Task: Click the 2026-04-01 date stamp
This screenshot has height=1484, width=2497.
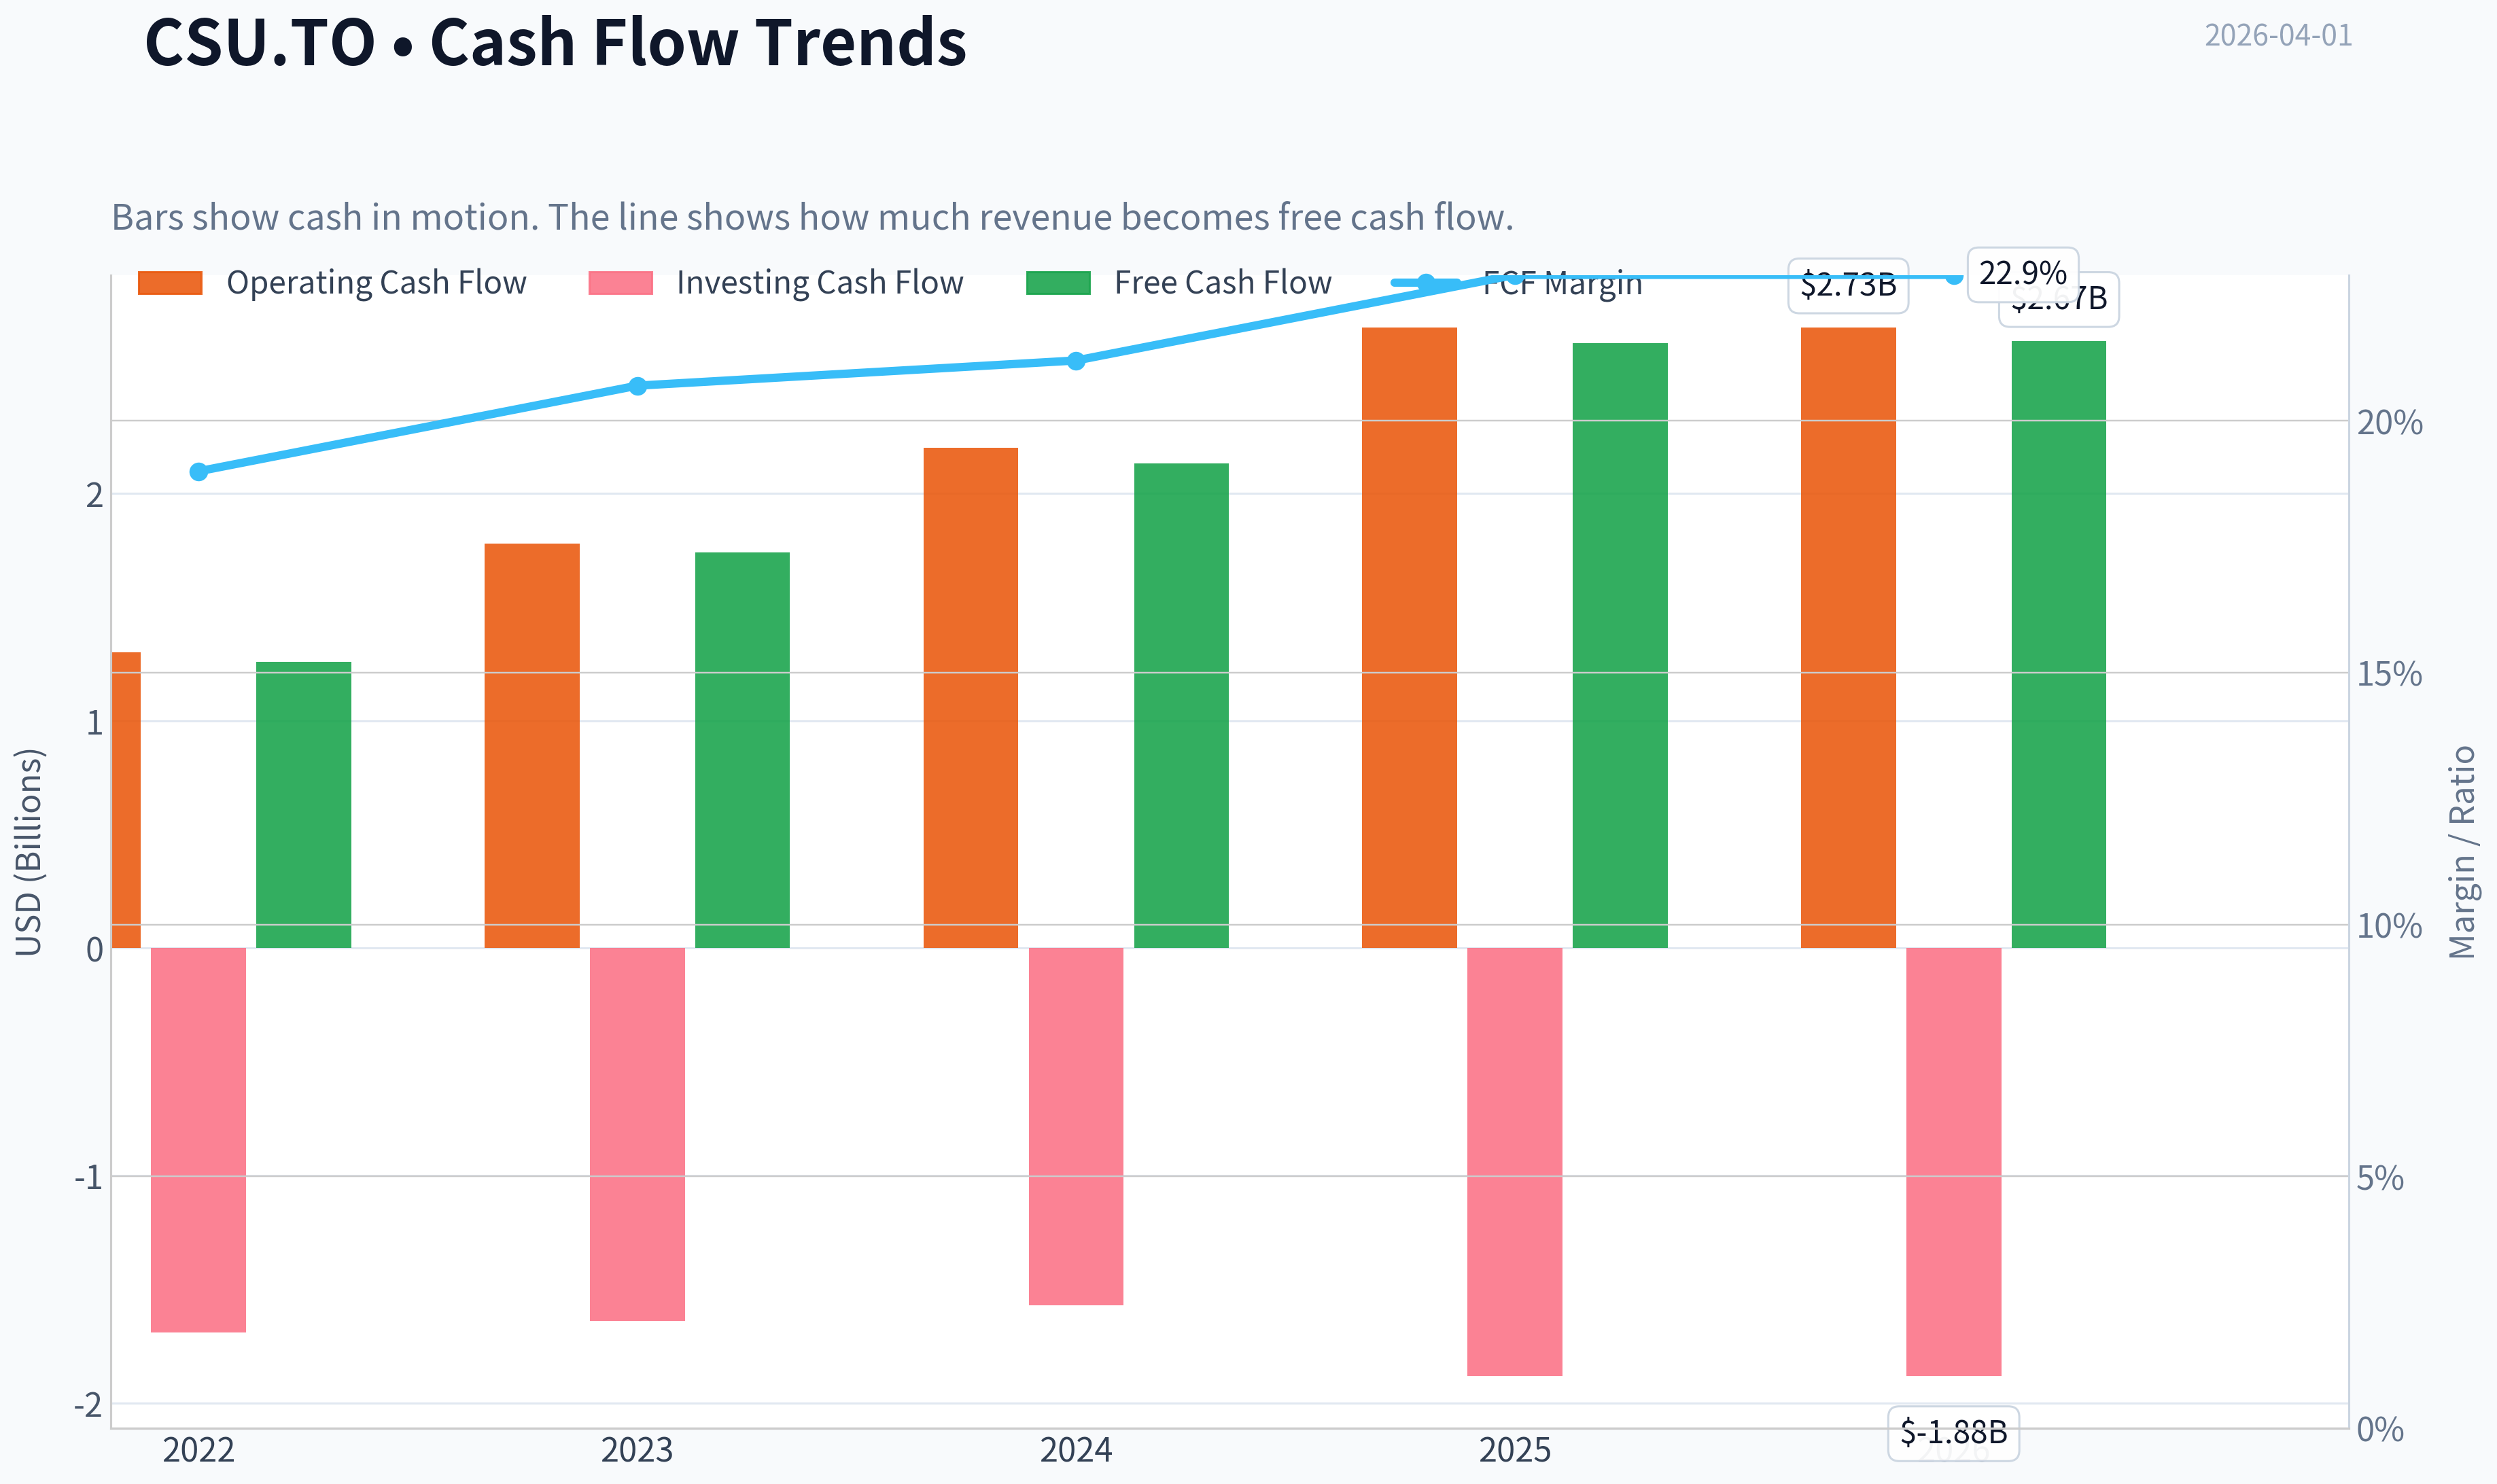Action: (2279, 35)
